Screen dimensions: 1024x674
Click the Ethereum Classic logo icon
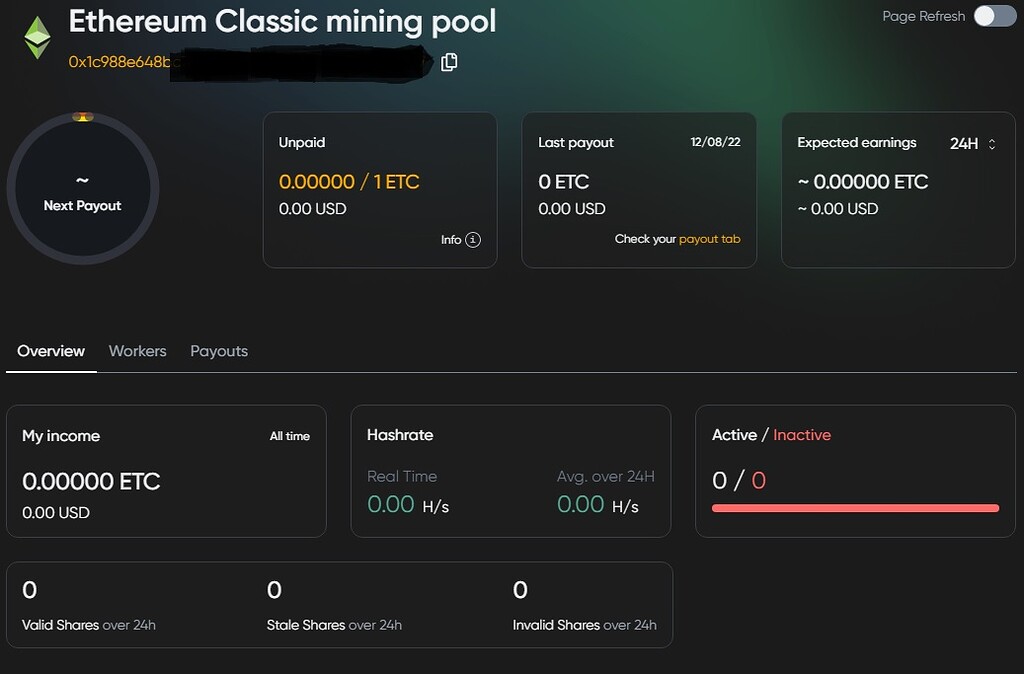point(36,39)
